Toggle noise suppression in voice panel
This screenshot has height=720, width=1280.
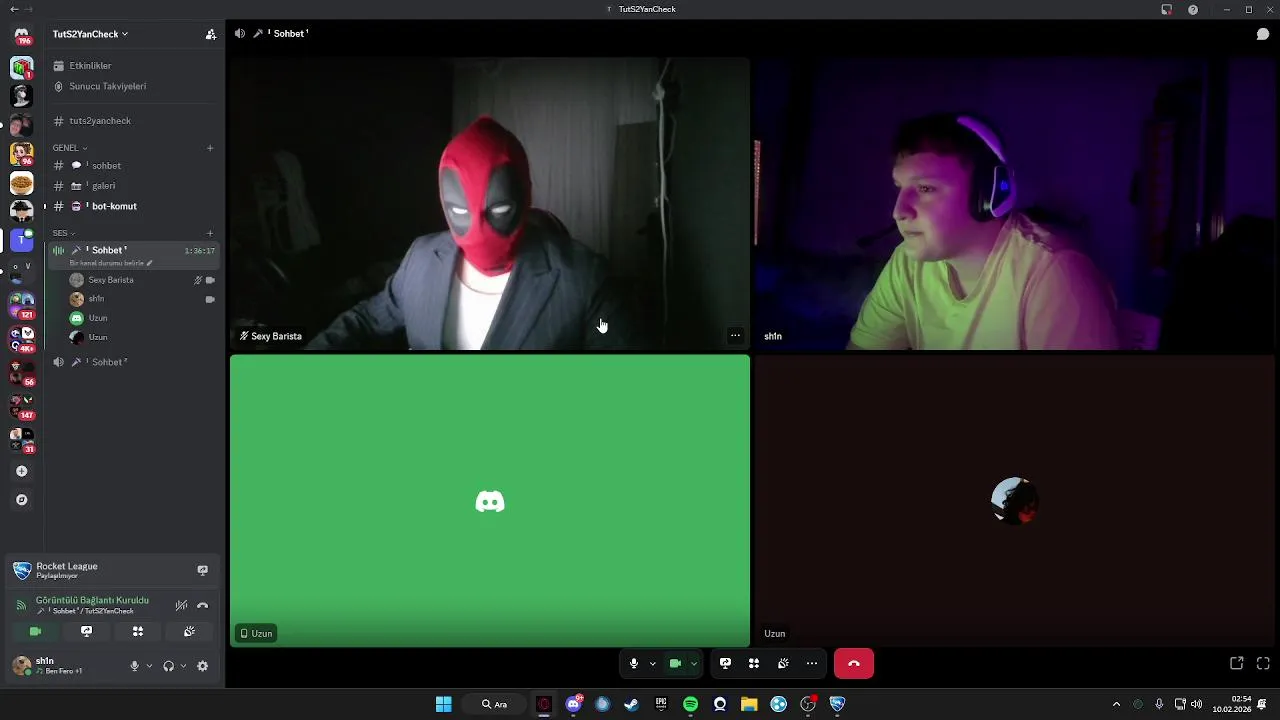[181, 605]
